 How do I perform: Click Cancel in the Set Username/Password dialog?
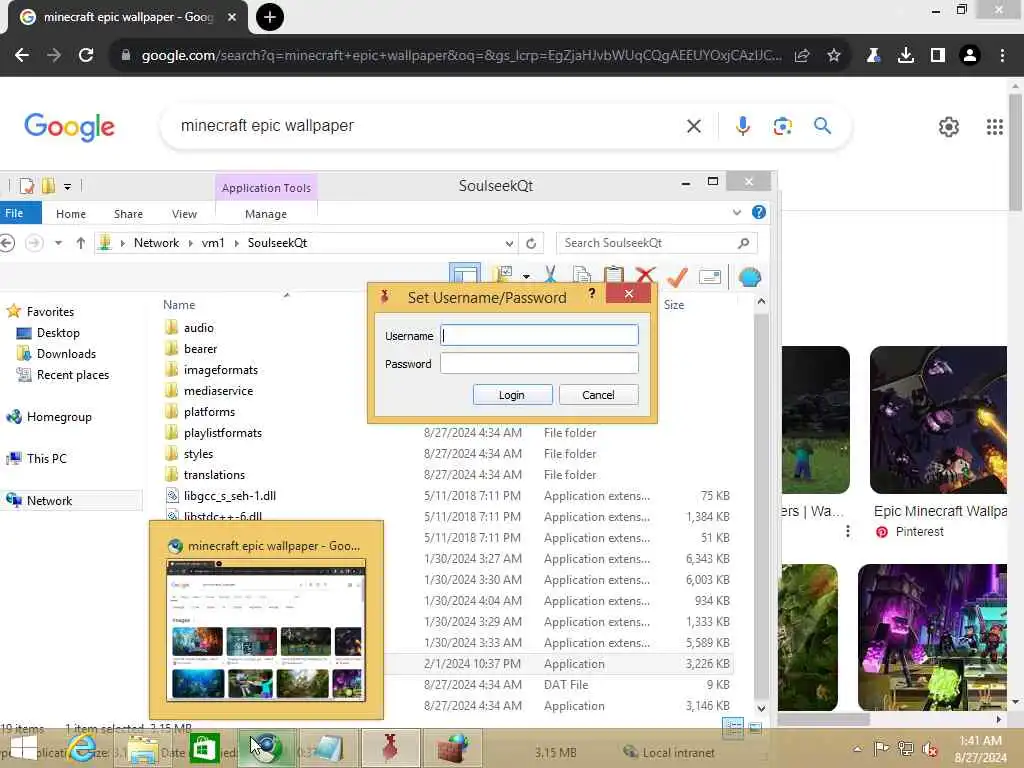click(598, 394)
